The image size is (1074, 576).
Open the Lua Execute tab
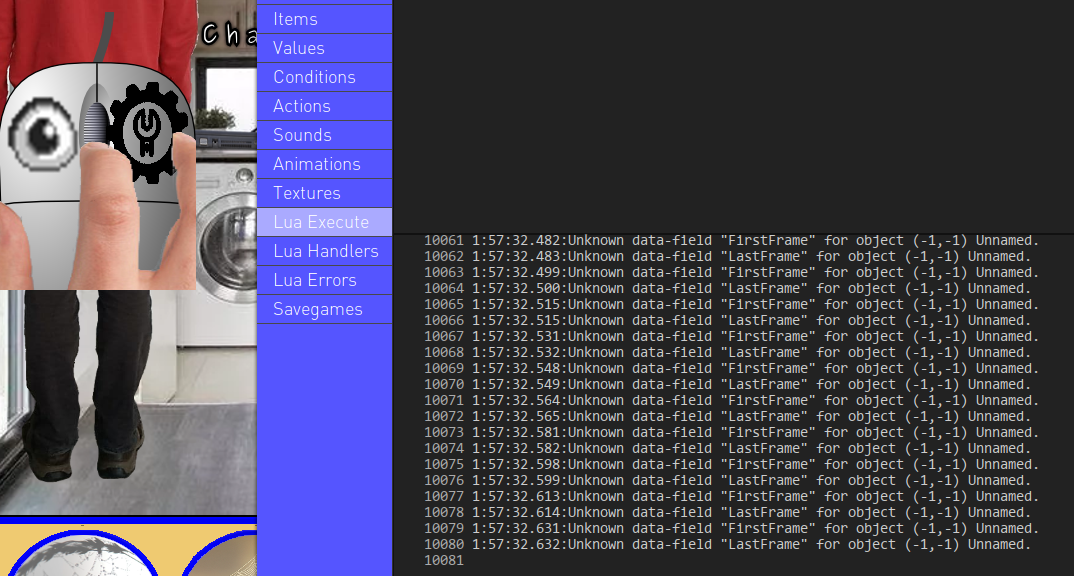[325, 222]
